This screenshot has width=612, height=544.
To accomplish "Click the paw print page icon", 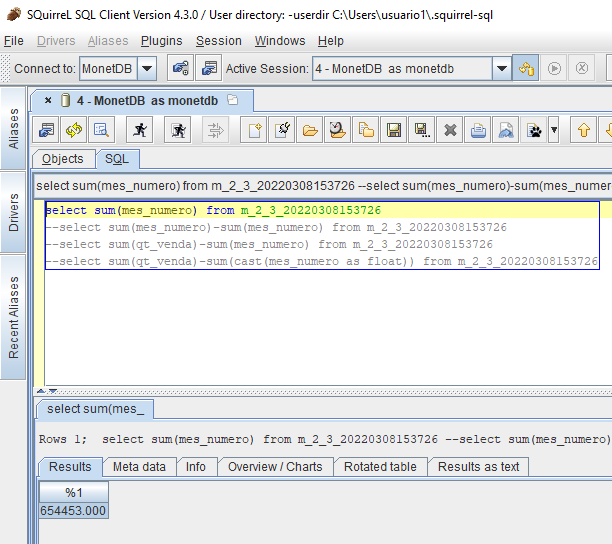I will pyautogui.click(x=534, y=130).
